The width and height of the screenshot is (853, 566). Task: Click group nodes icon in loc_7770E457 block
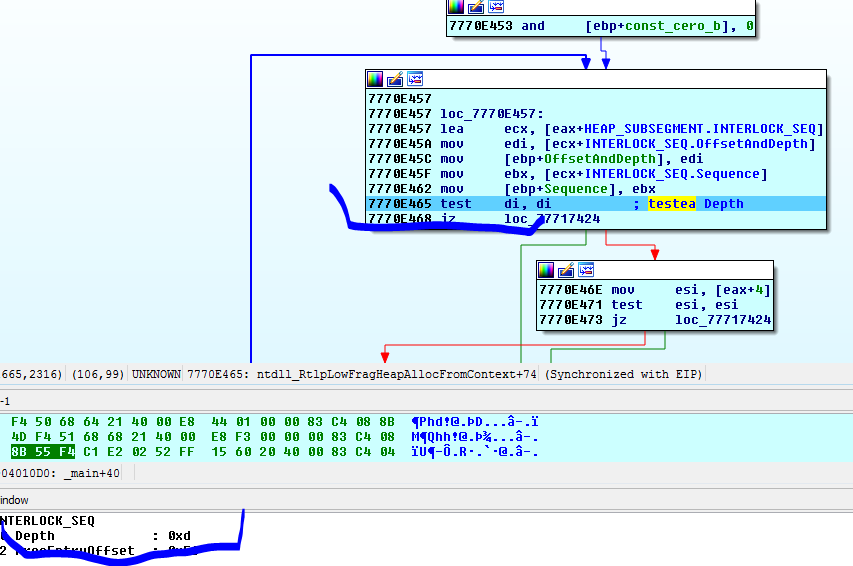(x=415, y=79)
